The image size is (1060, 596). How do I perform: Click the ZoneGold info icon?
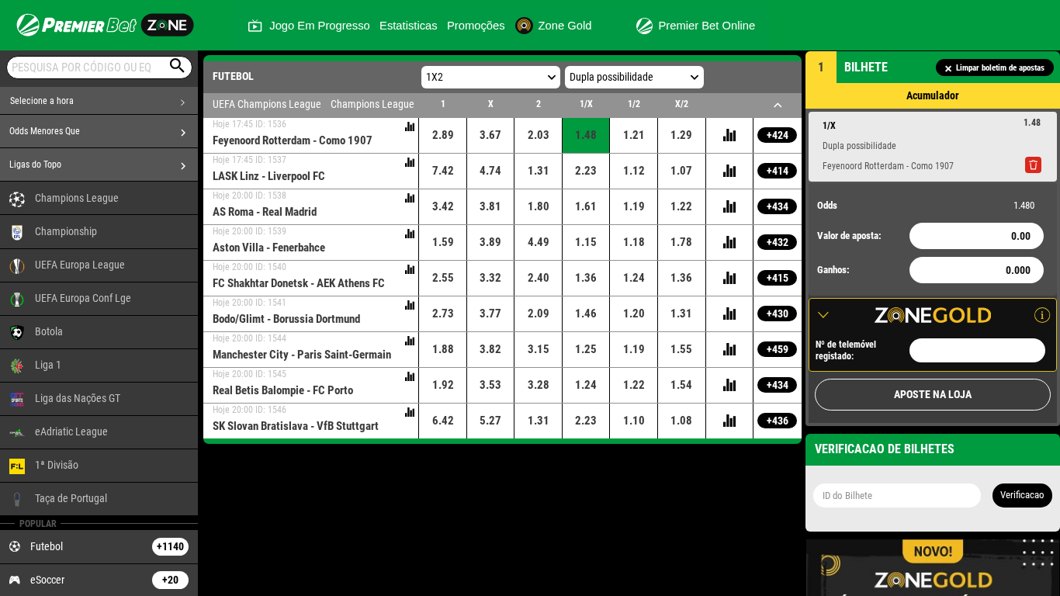point(1041,315)
